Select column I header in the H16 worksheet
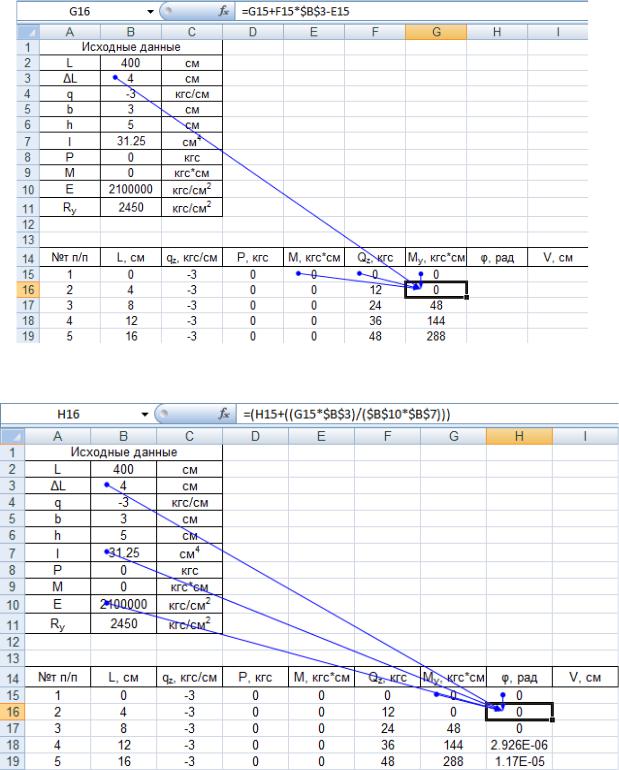Viewport: 619px width, 770px height. point(585,436)
